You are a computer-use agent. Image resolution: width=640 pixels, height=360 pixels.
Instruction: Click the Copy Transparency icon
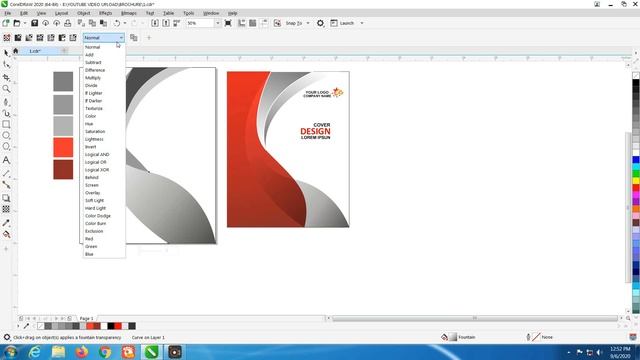pos(133,38)
